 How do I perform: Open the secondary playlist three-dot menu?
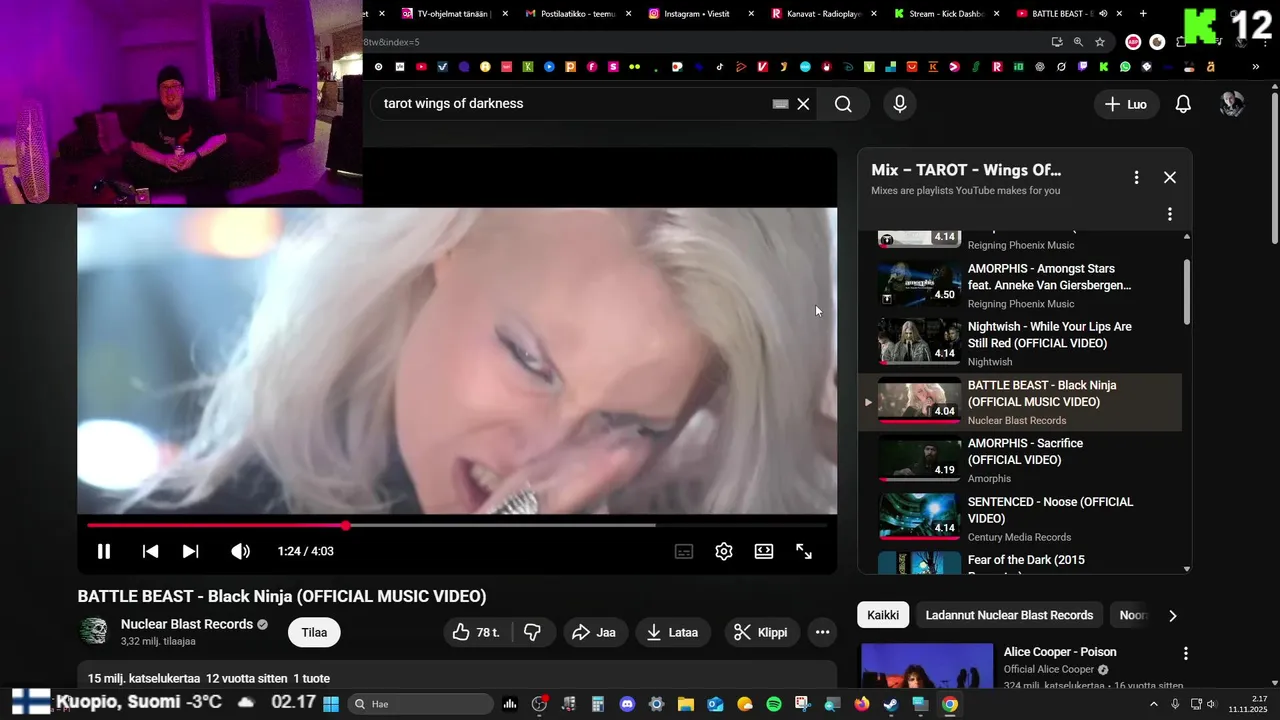tap(1170, 214)
